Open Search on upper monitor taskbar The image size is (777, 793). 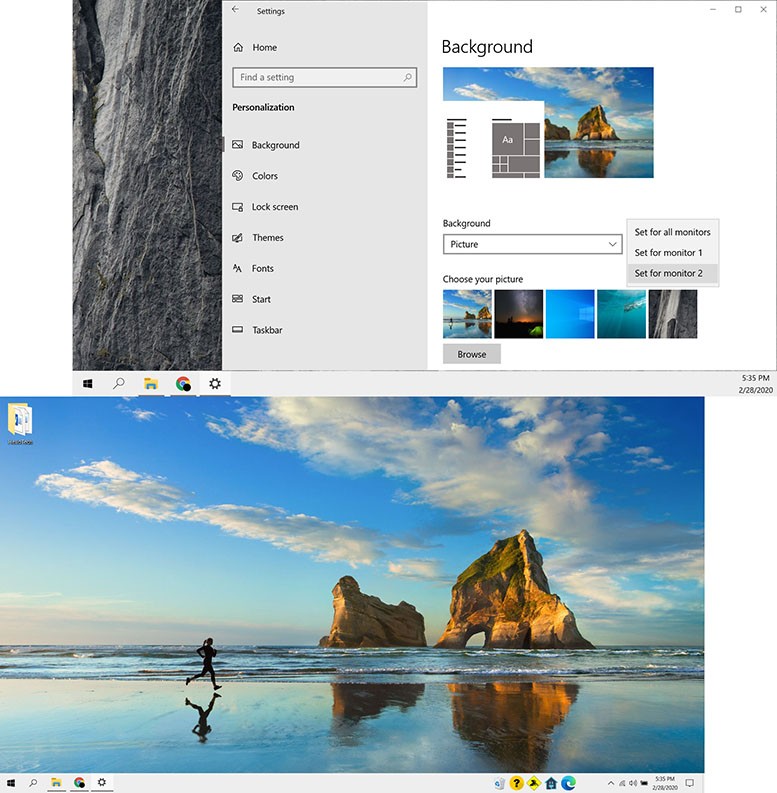[x=118, y=384]
